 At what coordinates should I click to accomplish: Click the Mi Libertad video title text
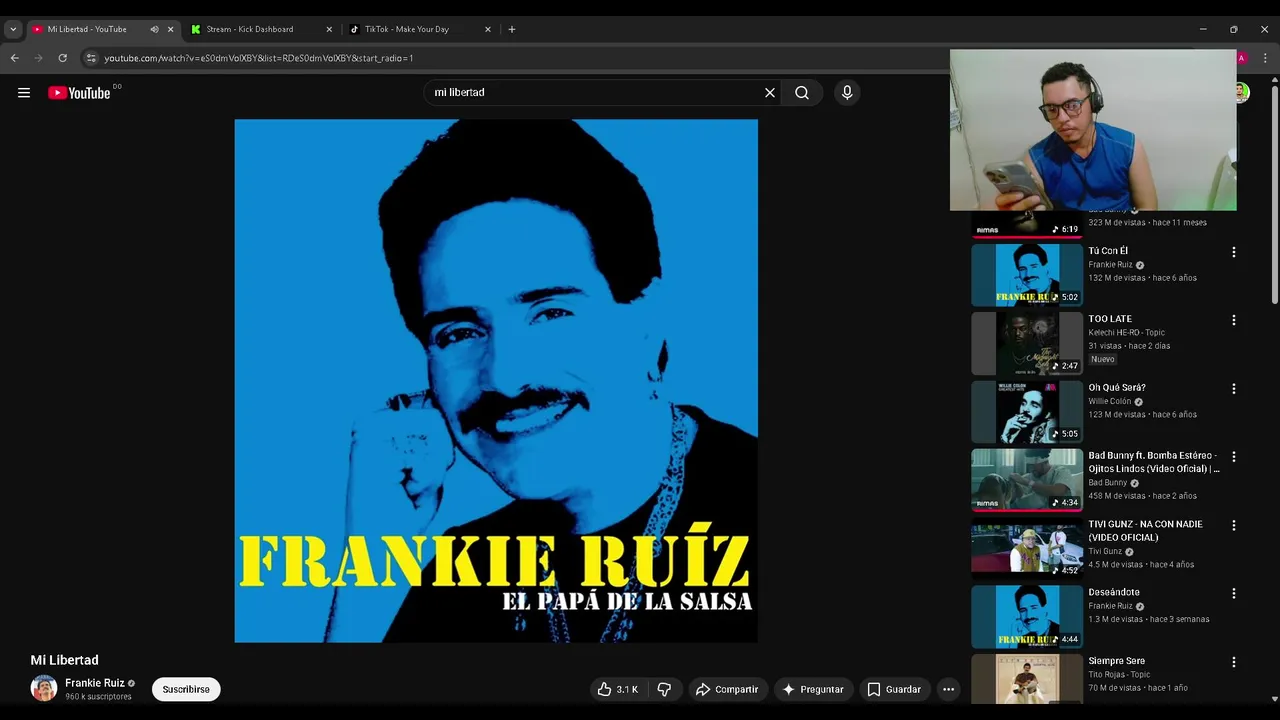[64, 660]
